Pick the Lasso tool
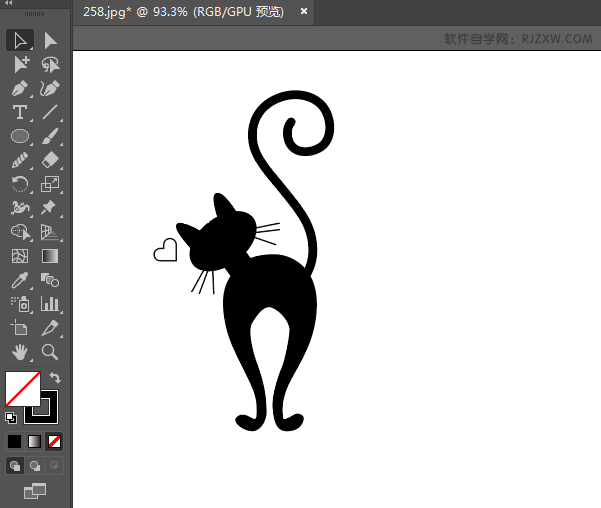This screenshot has width=601, height=508. click(50, 64)
